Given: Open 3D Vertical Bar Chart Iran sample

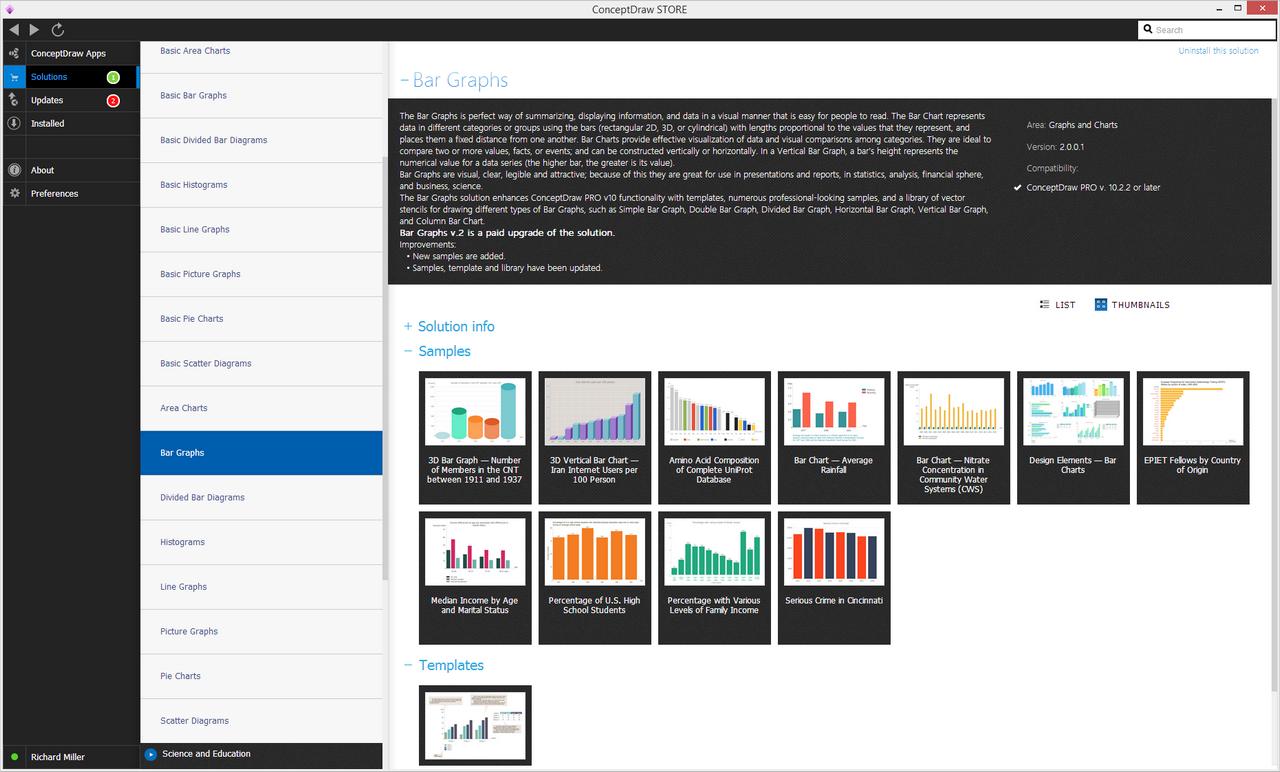Looking at the screenshot, I should pyautogui.click(x=595, y=437).
